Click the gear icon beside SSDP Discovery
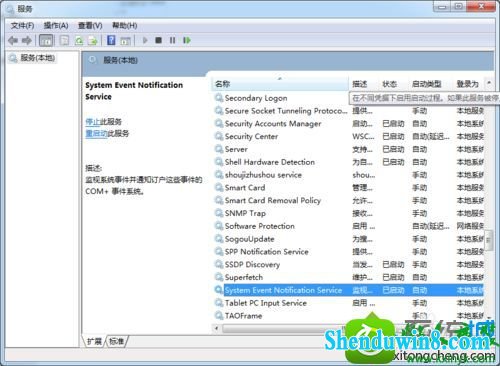The image size is (500, 366). pyautogui.click(x=219, y=265)
